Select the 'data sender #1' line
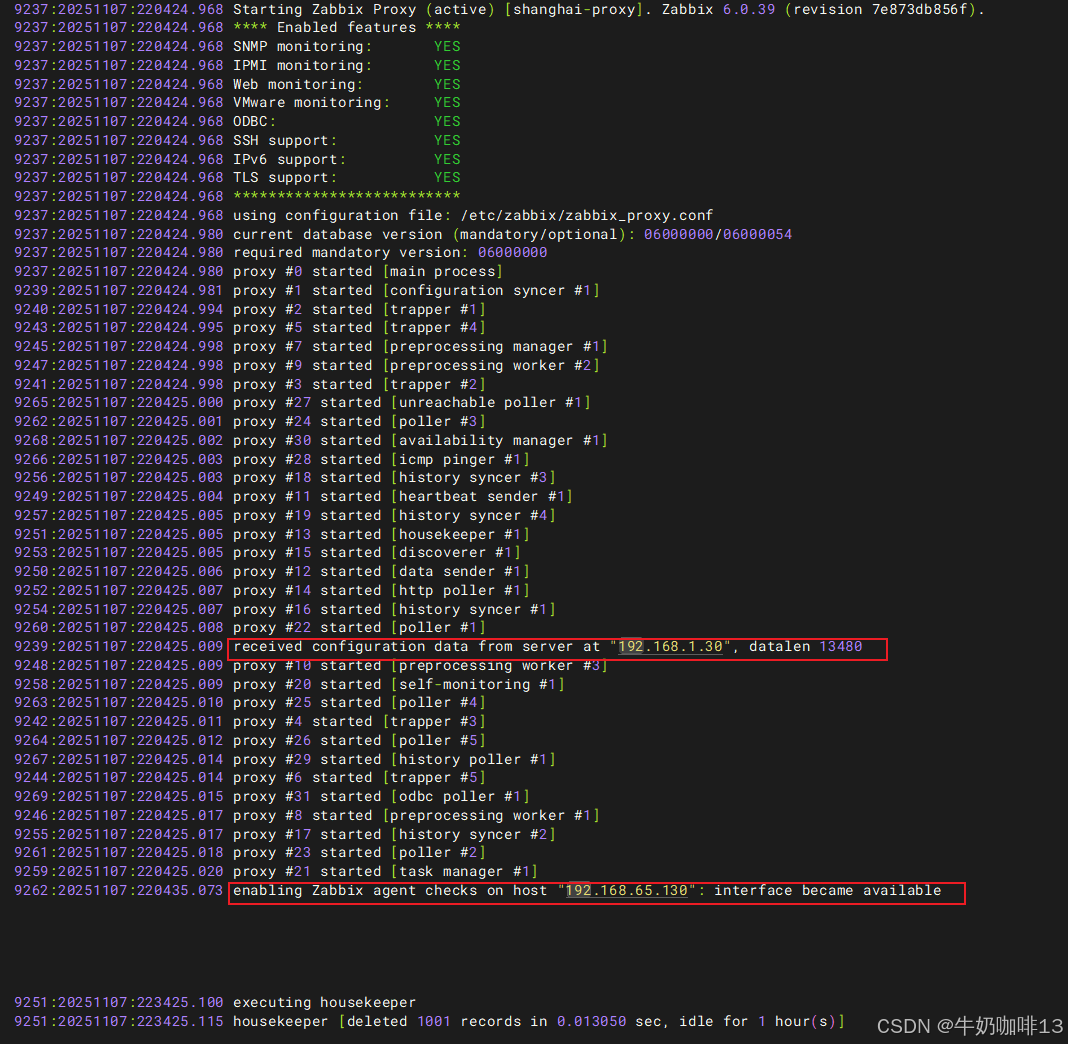The height and width of the screenshot is (1044, 1068). [272, 571]
